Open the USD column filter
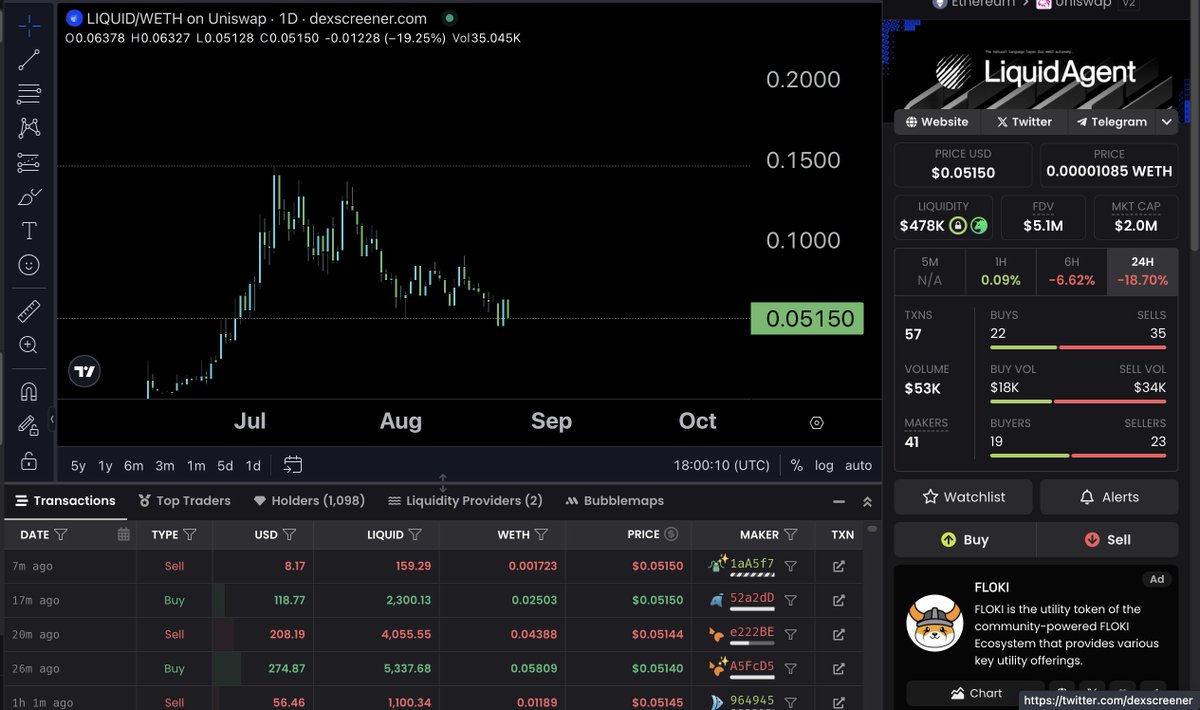This screenshot has width=1200, height=710. coord(291,534)
